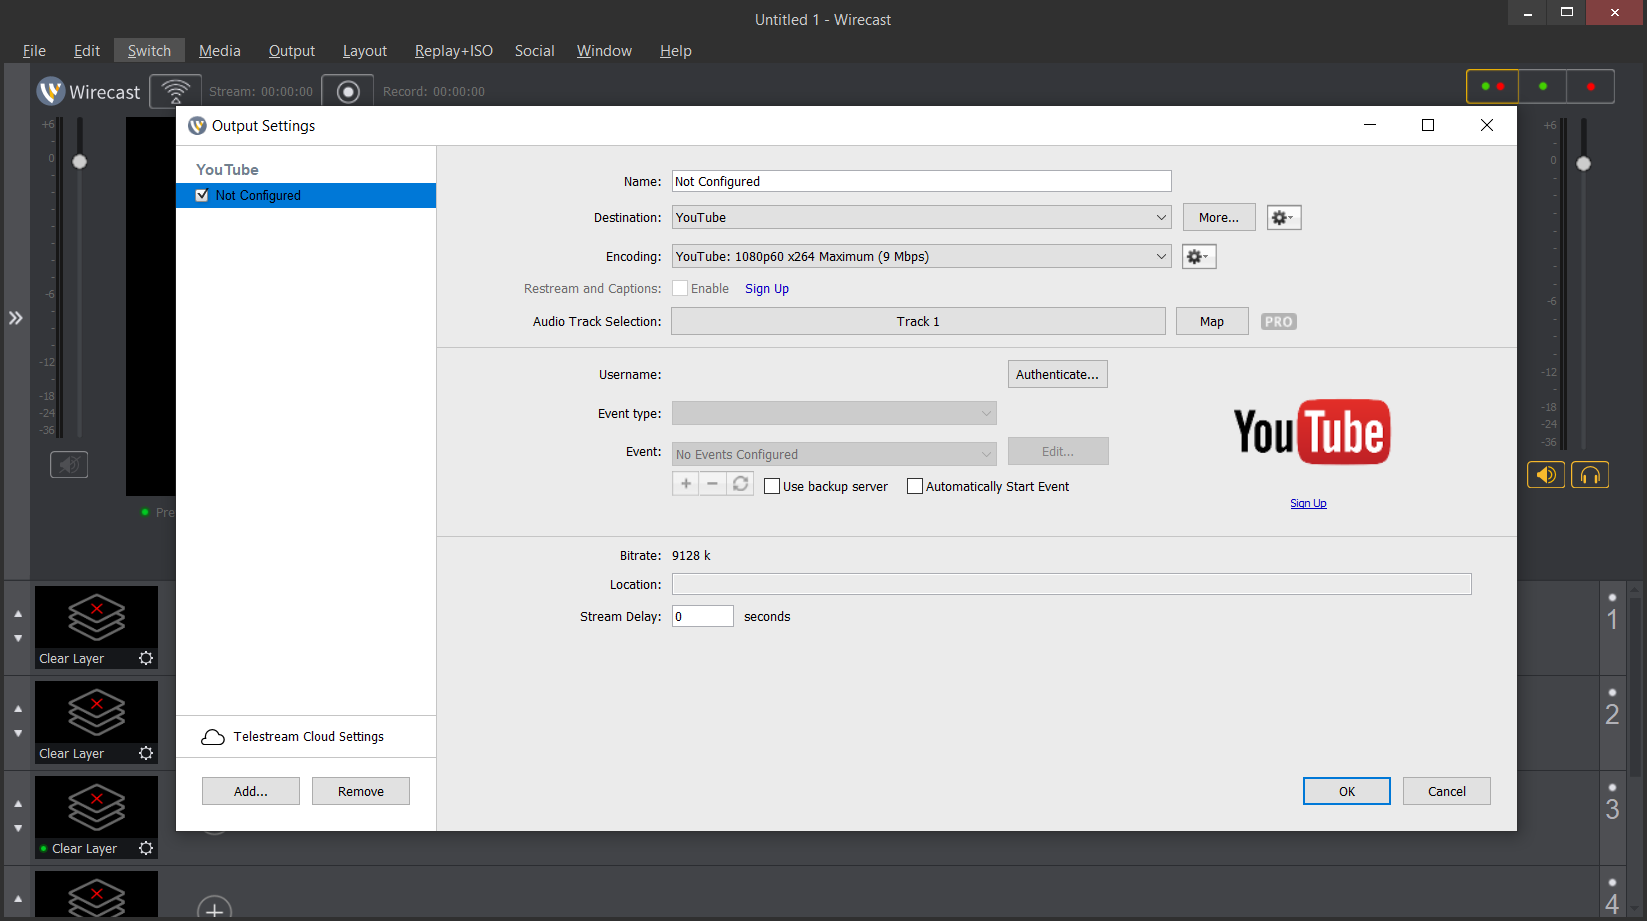1647x921 pixels.
Task: Select layer 2 Clear Layer thumbnail
Action: (x=96, y=722)
